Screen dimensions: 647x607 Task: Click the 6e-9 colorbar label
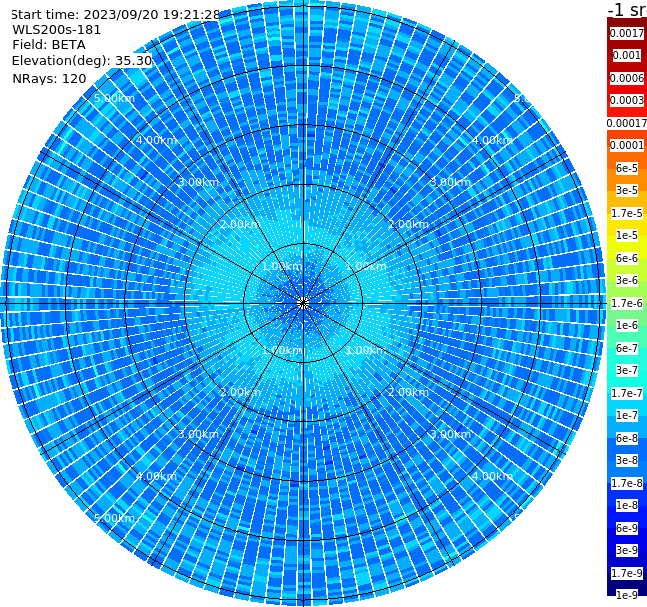click(x=627, y=528)
